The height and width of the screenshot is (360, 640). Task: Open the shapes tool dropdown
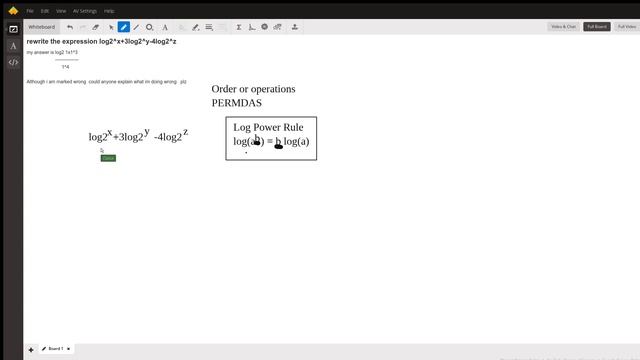(x=149, y=27)
